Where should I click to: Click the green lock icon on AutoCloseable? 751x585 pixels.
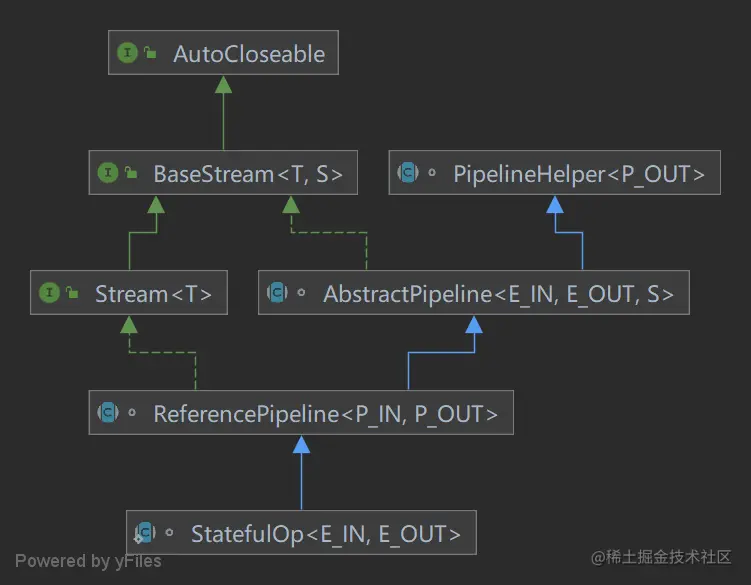click(151, 53)
